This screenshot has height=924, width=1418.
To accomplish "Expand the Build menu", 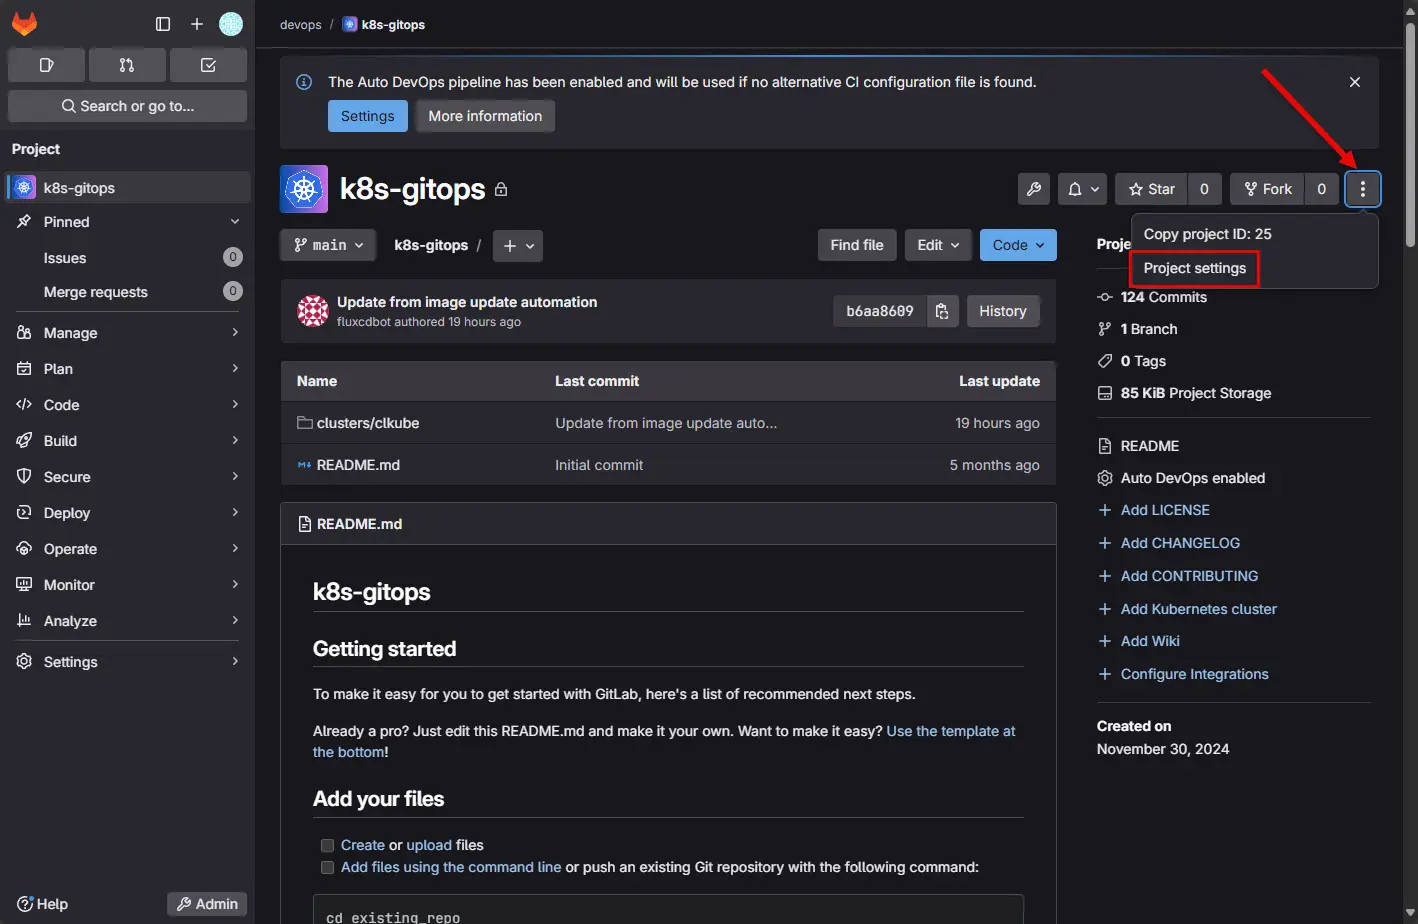I will (x=127, y=441).
